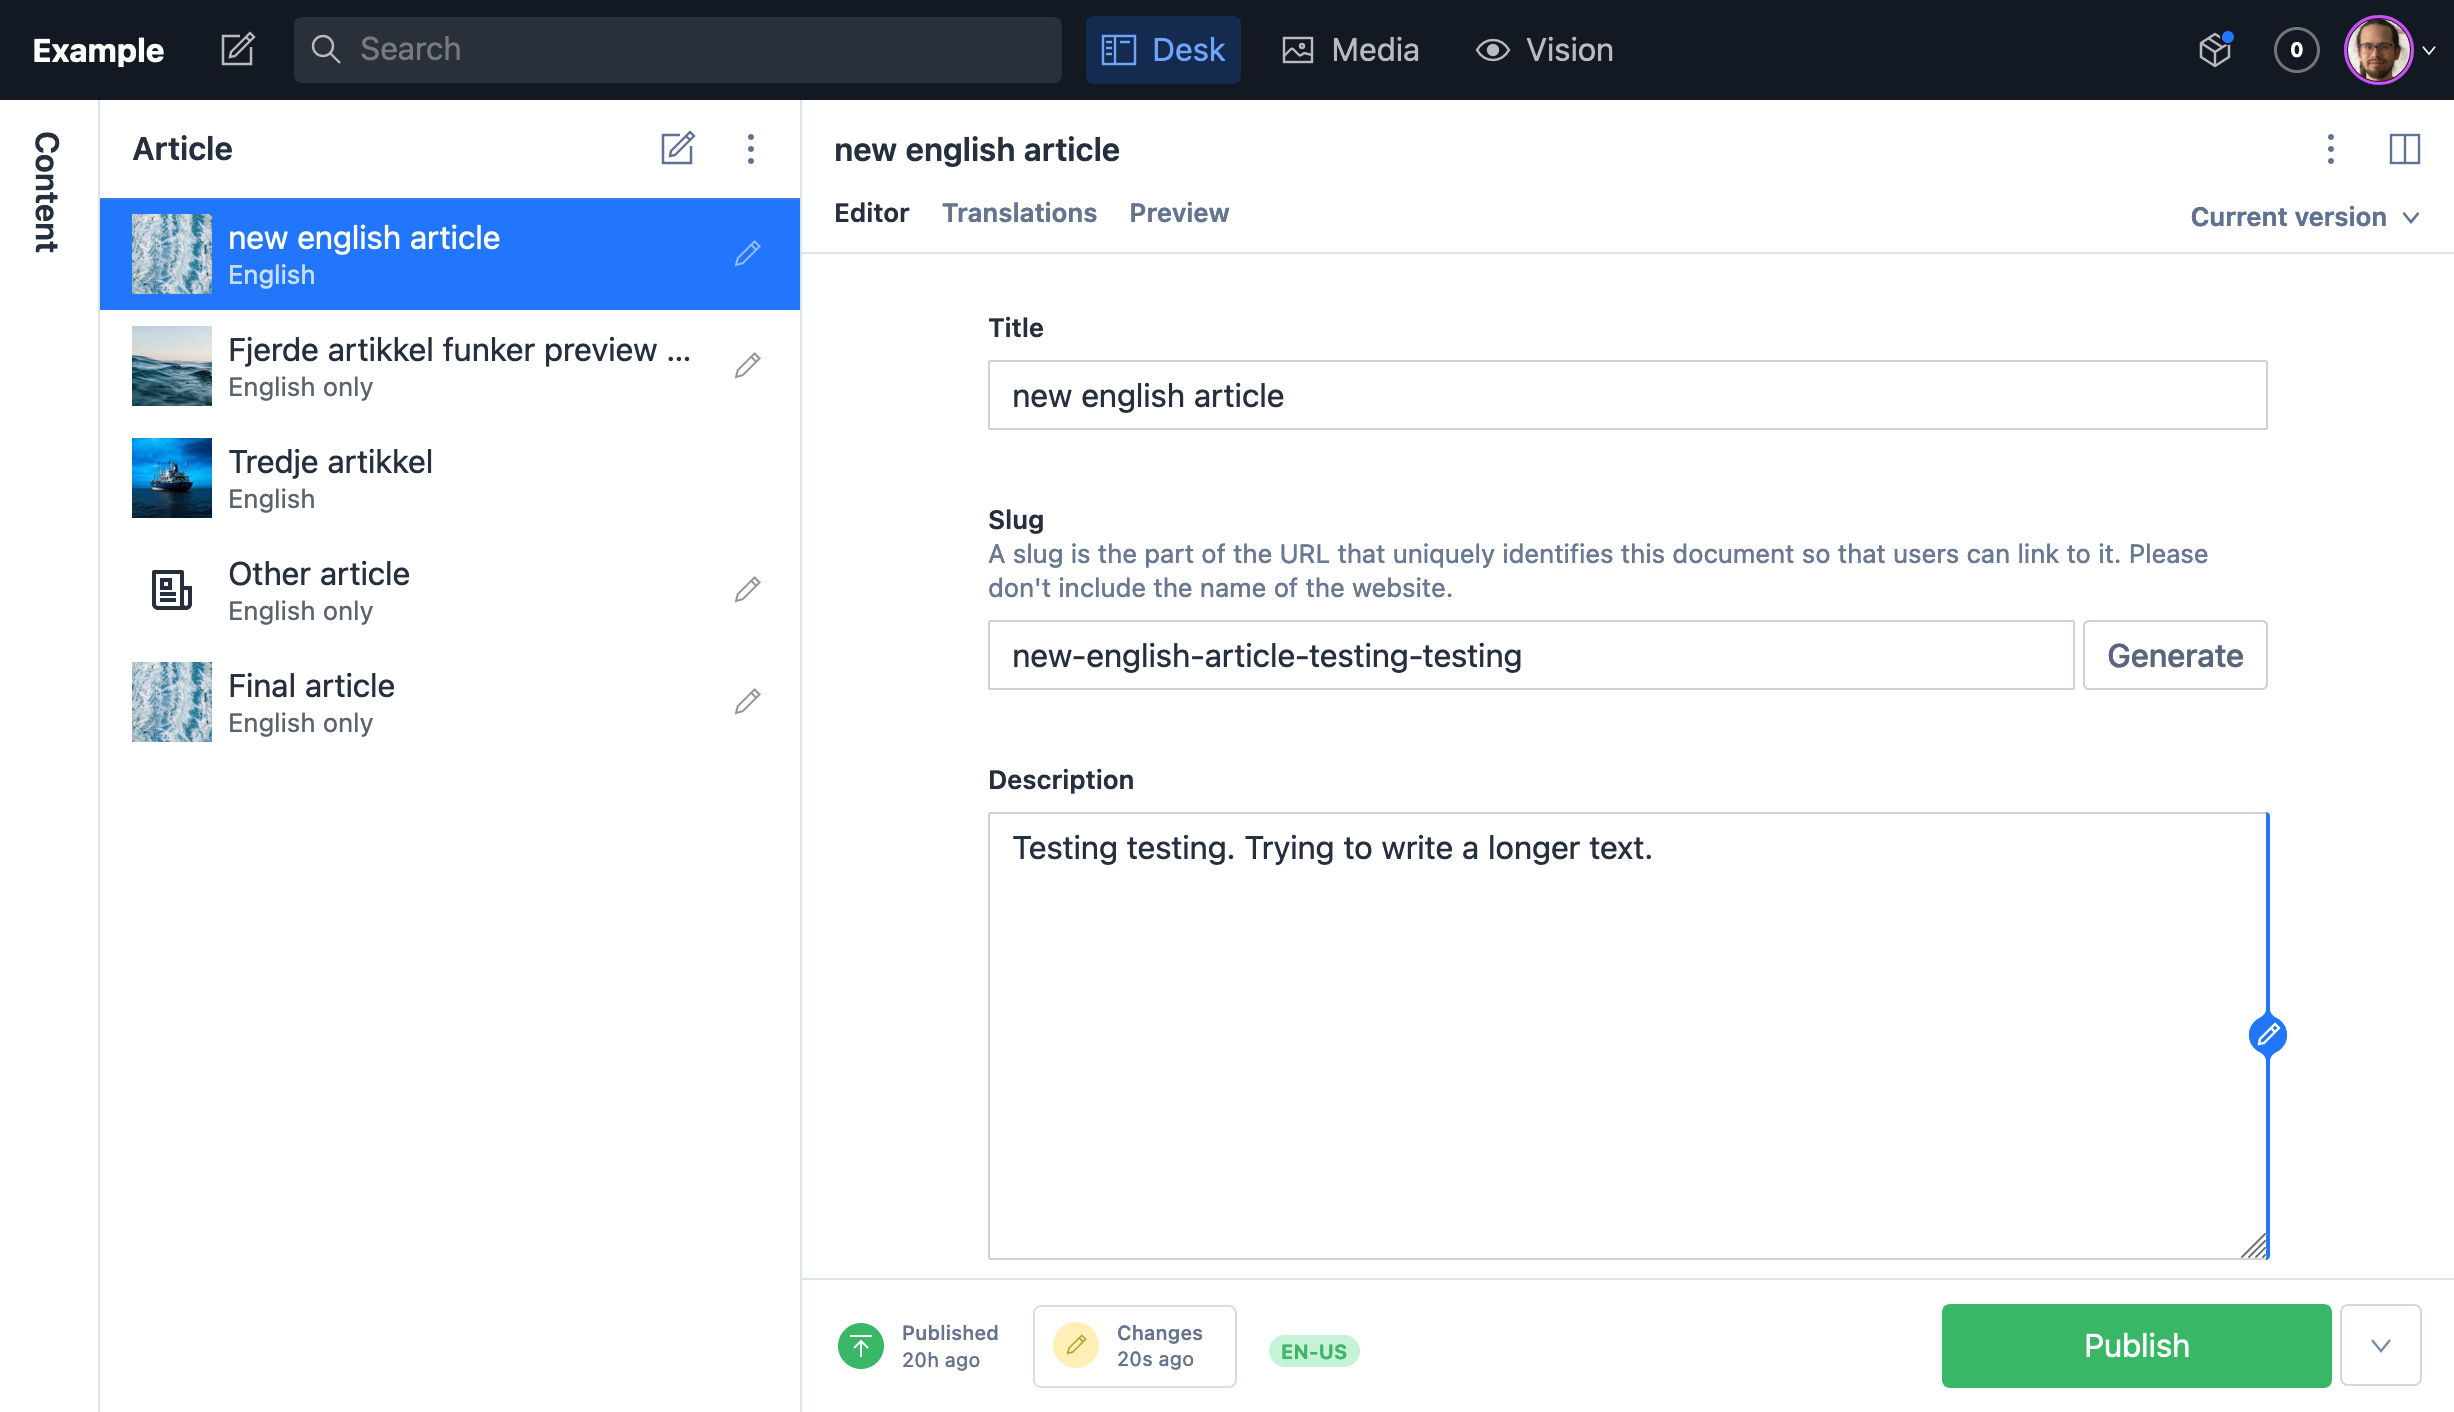Expand the Current version dropdown
Viewport: 2454px width, 1412px height.
pos(2305,217)
